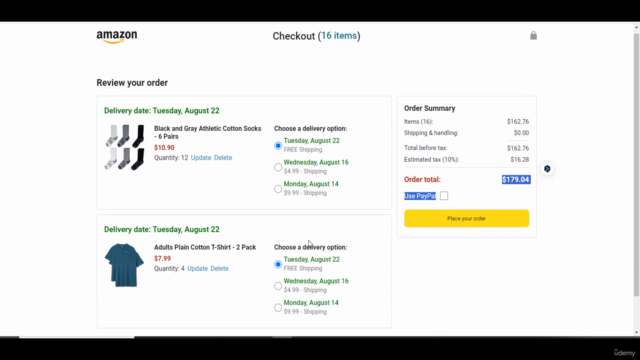
Task: Delete the socks from the order
Action: (x=223, y=158)
